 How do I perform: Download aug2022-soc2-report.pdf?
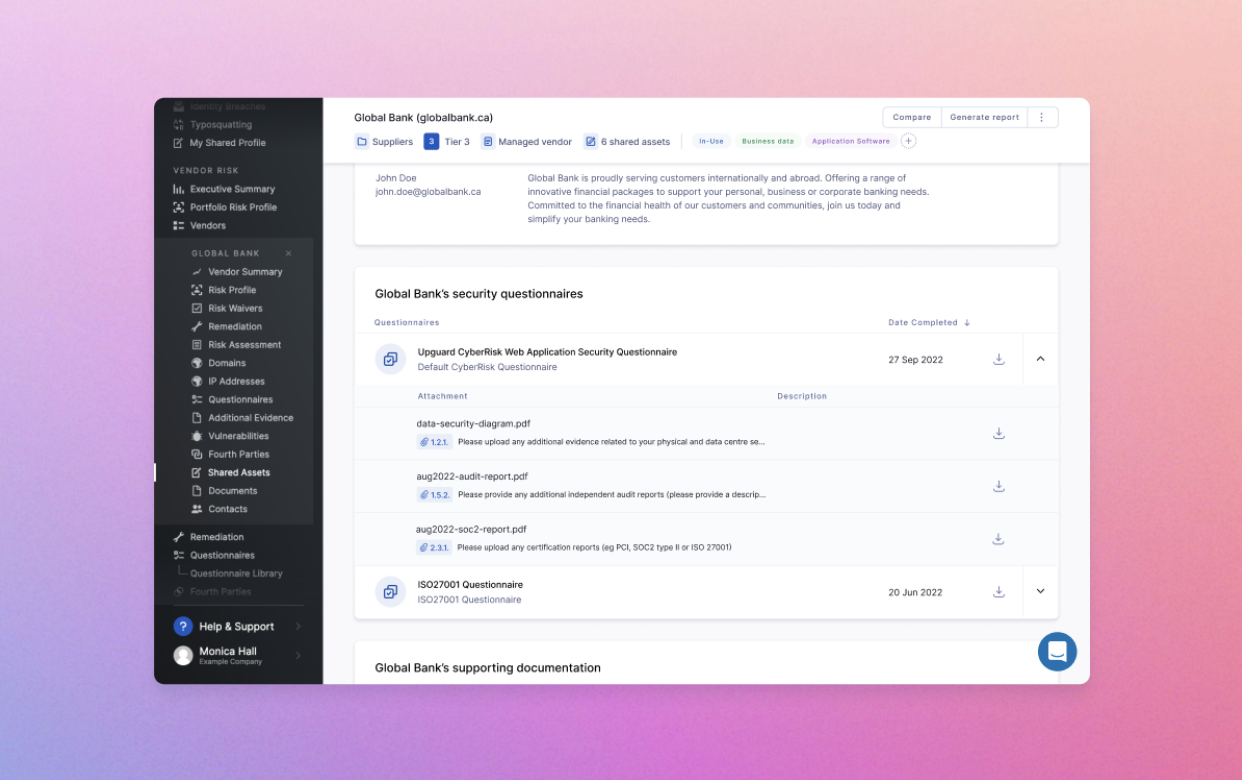(x=998, y=539)
